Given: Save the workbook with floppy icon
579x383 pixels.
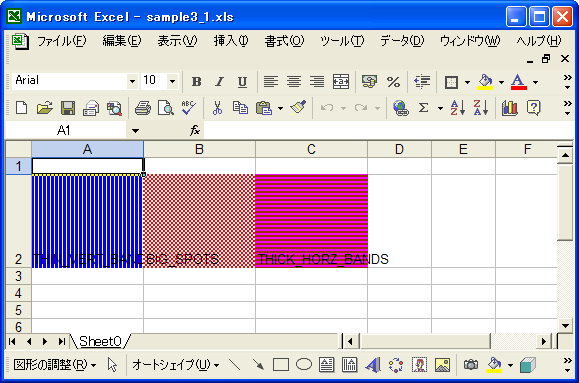Looking at the screenshot, I should pos(68,108).
